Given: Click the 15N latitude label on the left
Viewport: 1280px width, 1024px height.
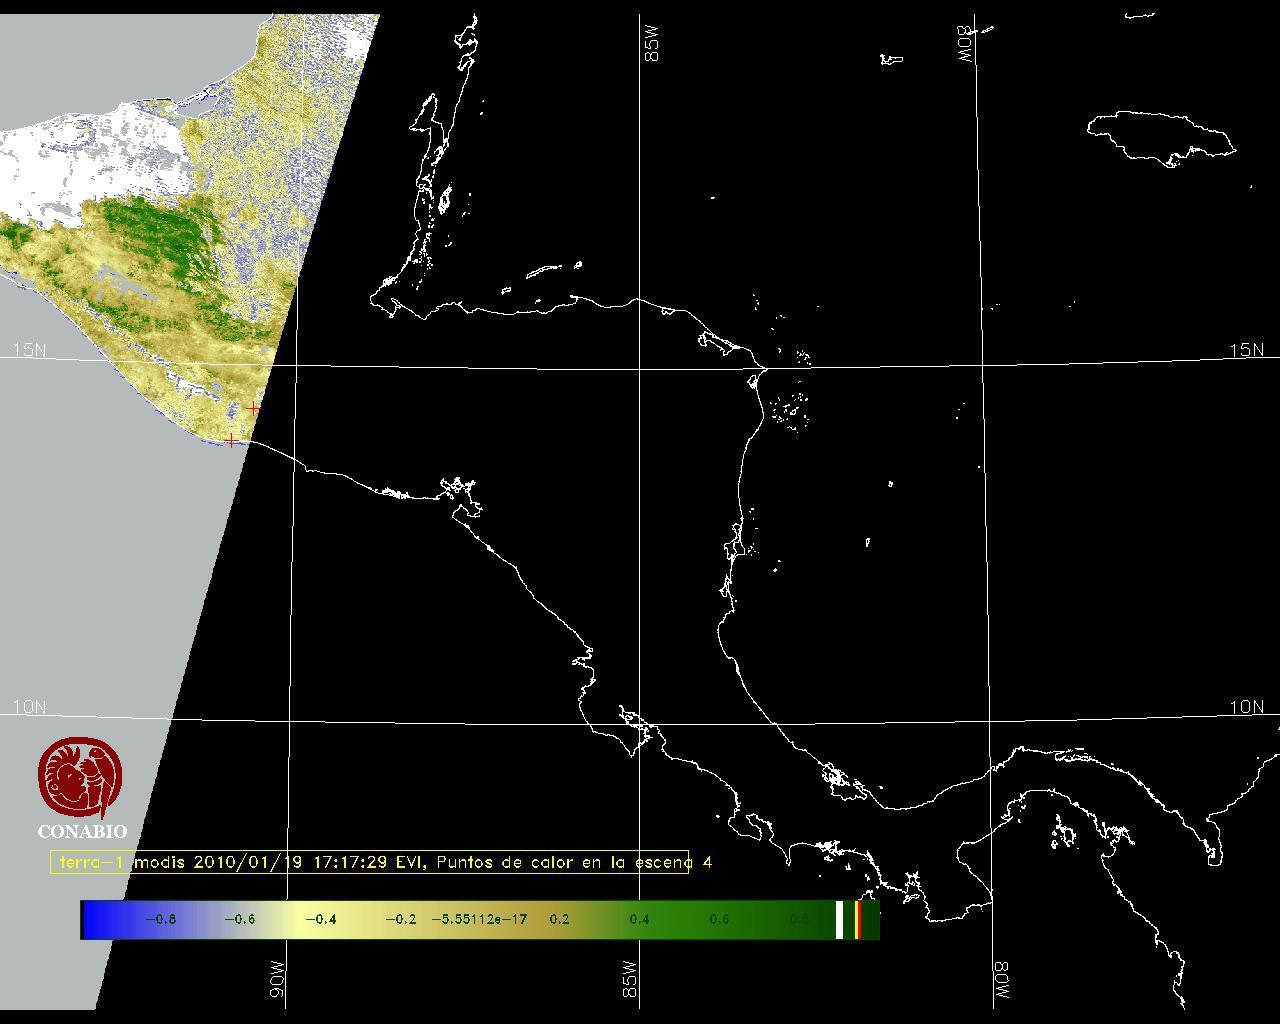Looking at the screenshot, I should coord(29,350).
